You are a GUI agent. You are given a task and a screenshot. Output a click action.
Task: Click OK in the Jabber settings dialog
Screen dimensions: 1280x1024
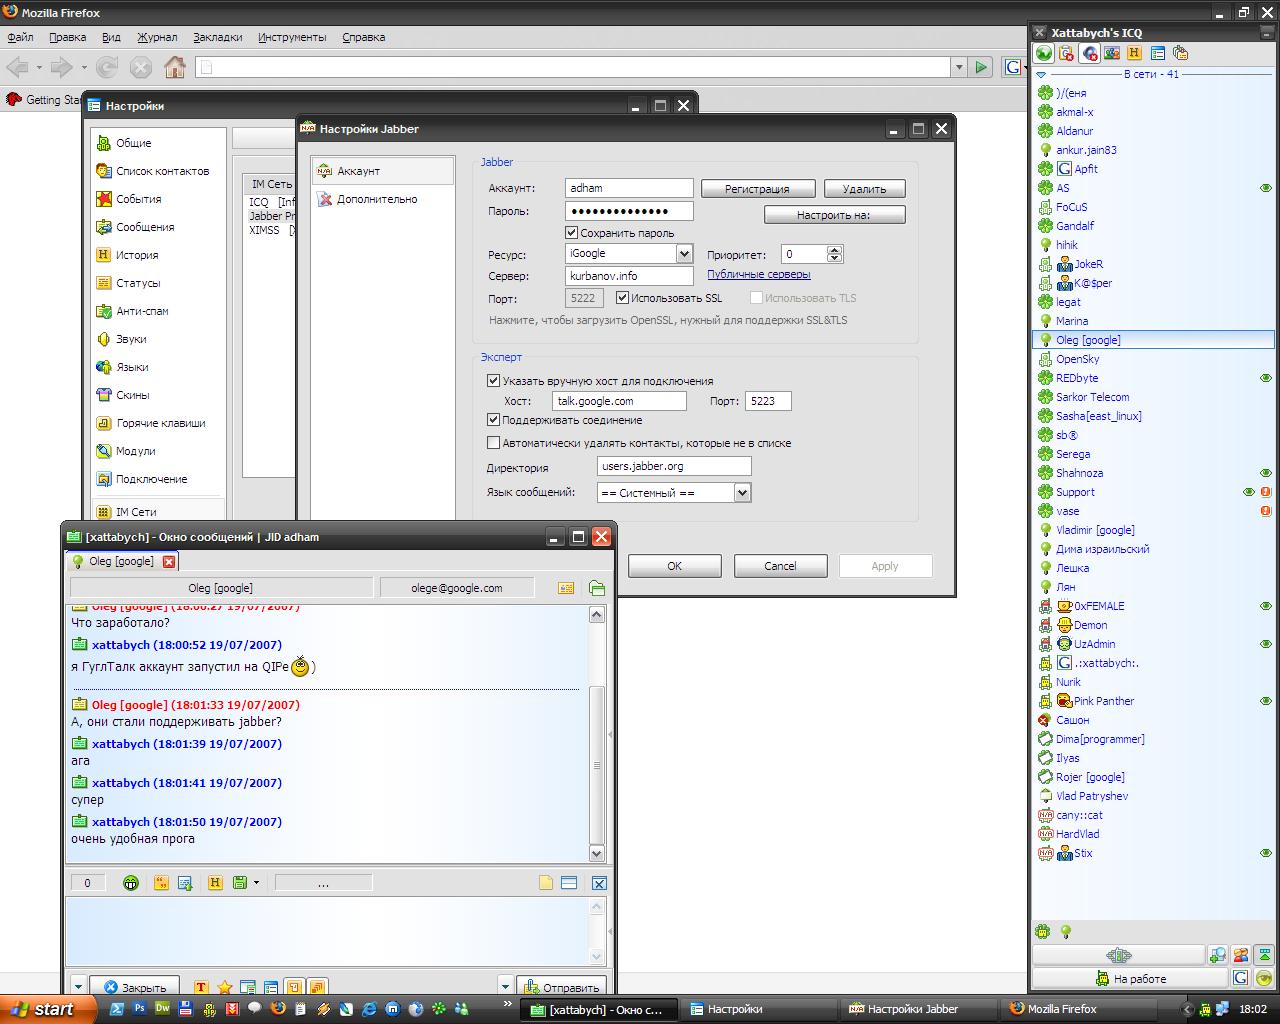coord(674,566)
